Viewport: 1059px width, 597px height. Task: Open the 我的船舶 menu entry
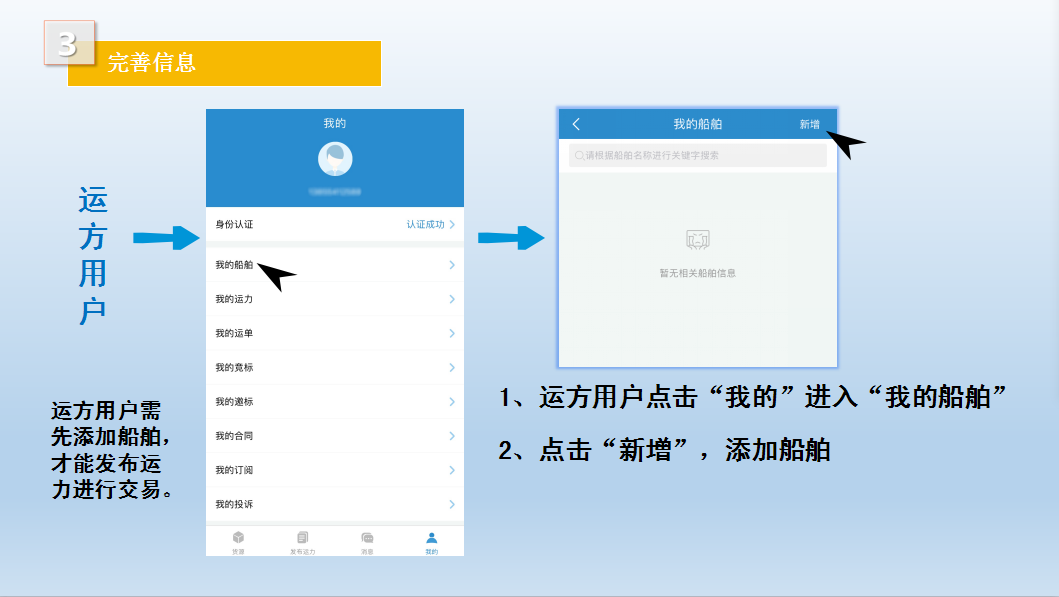coord(235,265)
